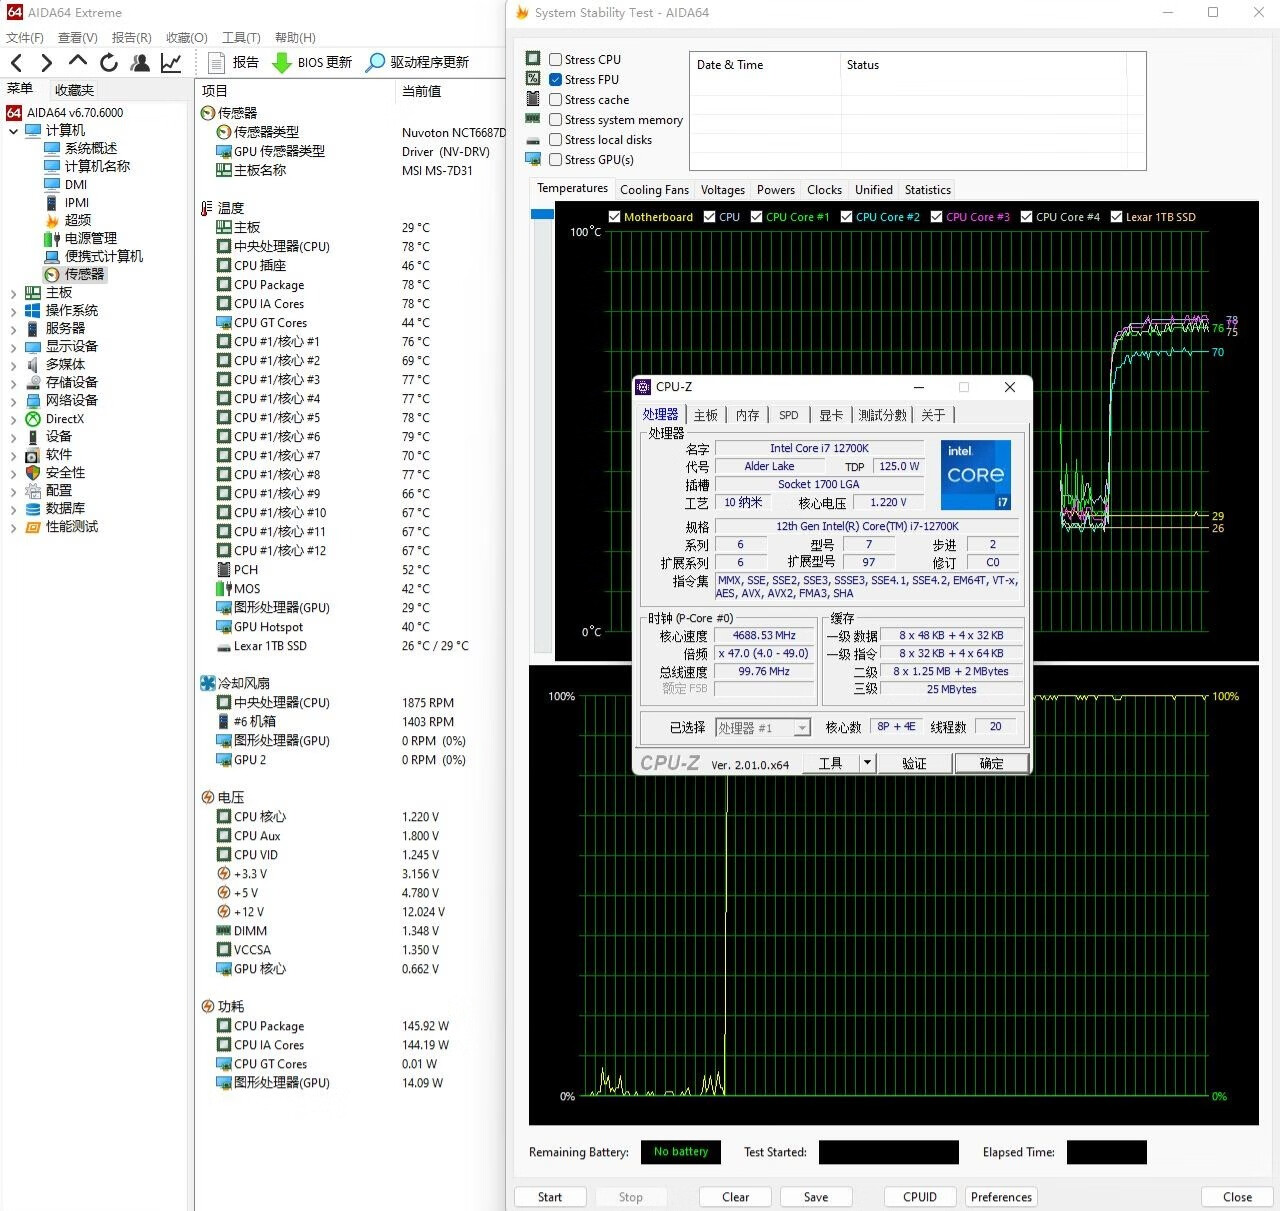Toggle the Motherboard graph checkbox
The width and height of the screenshot is (1280, 1211).
coord(614,216)
